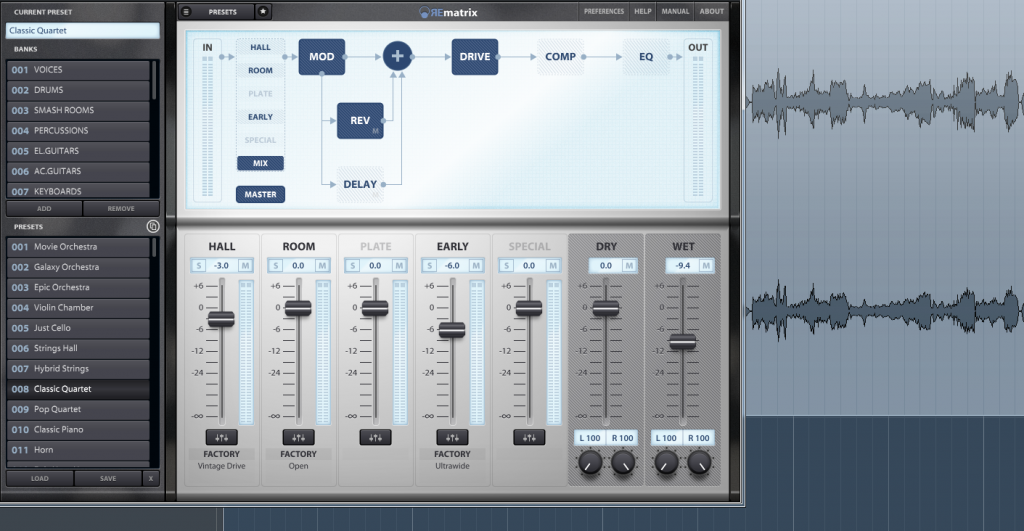Image resolution: width=1024 pixels, height=531 pixels.
Task: Mute the WET channel
Action: (706, 266)
